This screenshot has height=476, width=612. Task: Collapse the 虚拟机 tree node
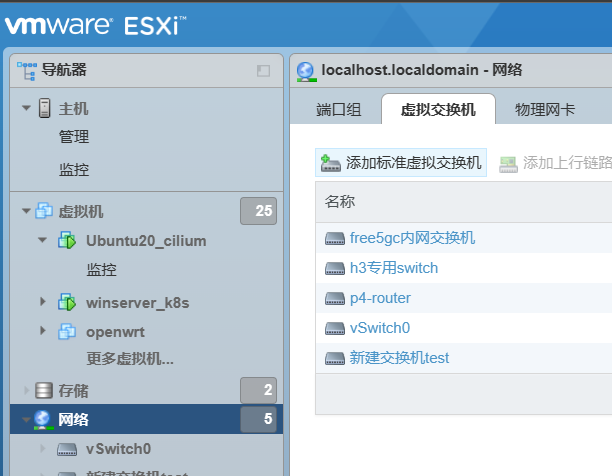25,211
